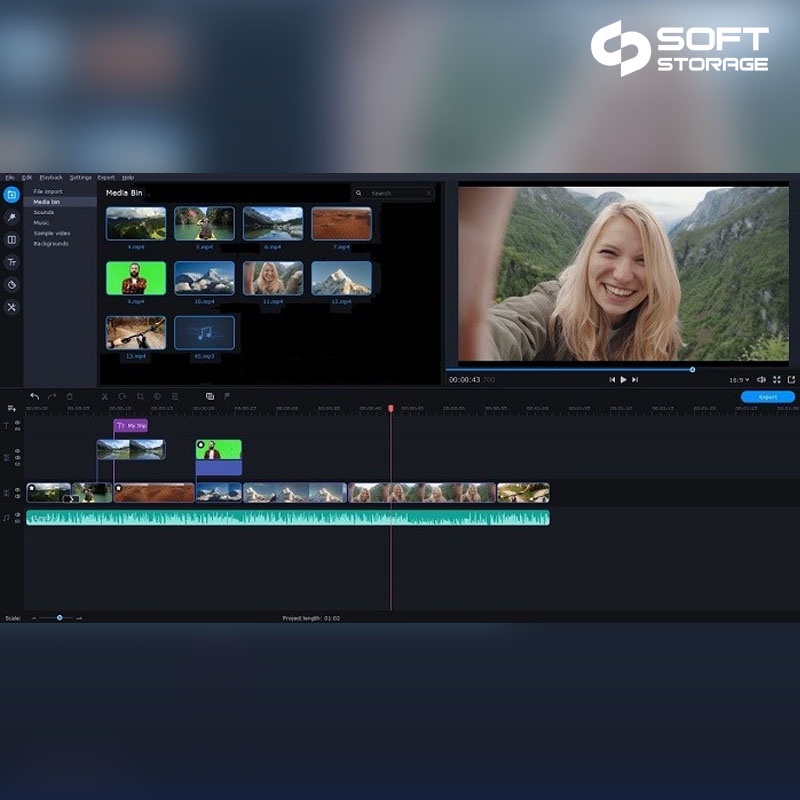Select the Split scissors tool

(x=103, y=397)
